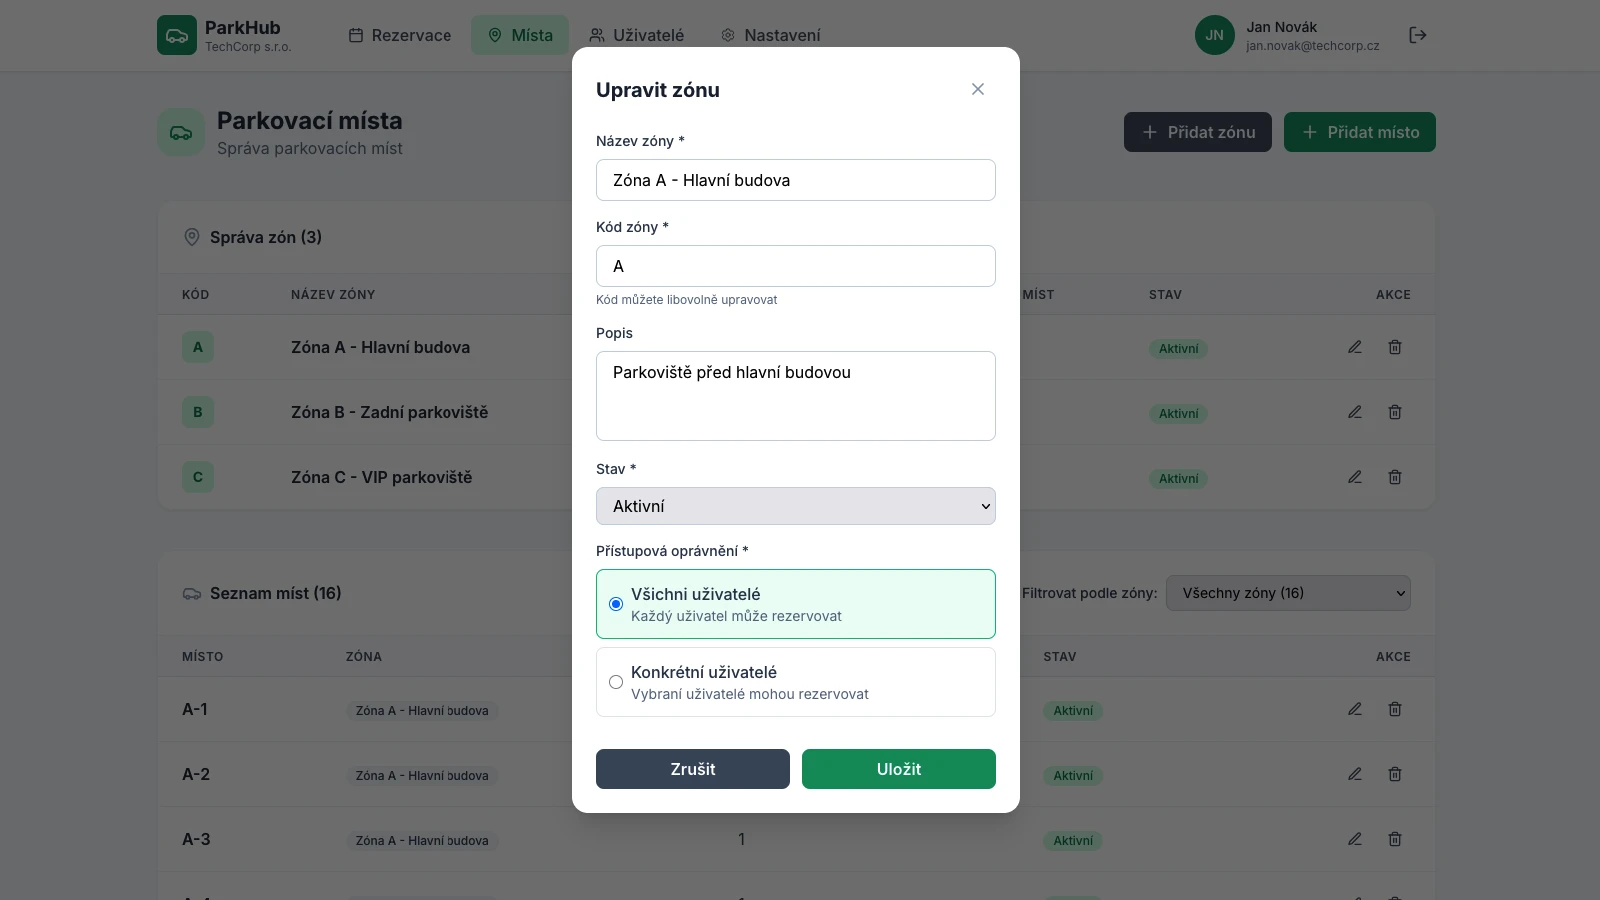The image size is (1600, 900).
Task: Log out using the logout icon
Action: coord(1418,35)
